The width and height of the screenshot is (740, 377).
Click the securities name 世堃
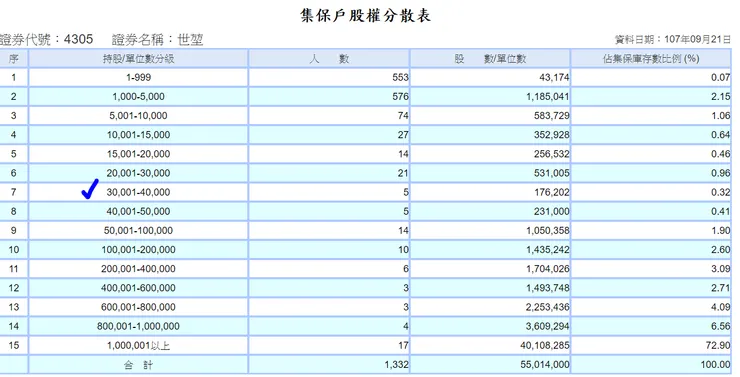click(190, 39)
